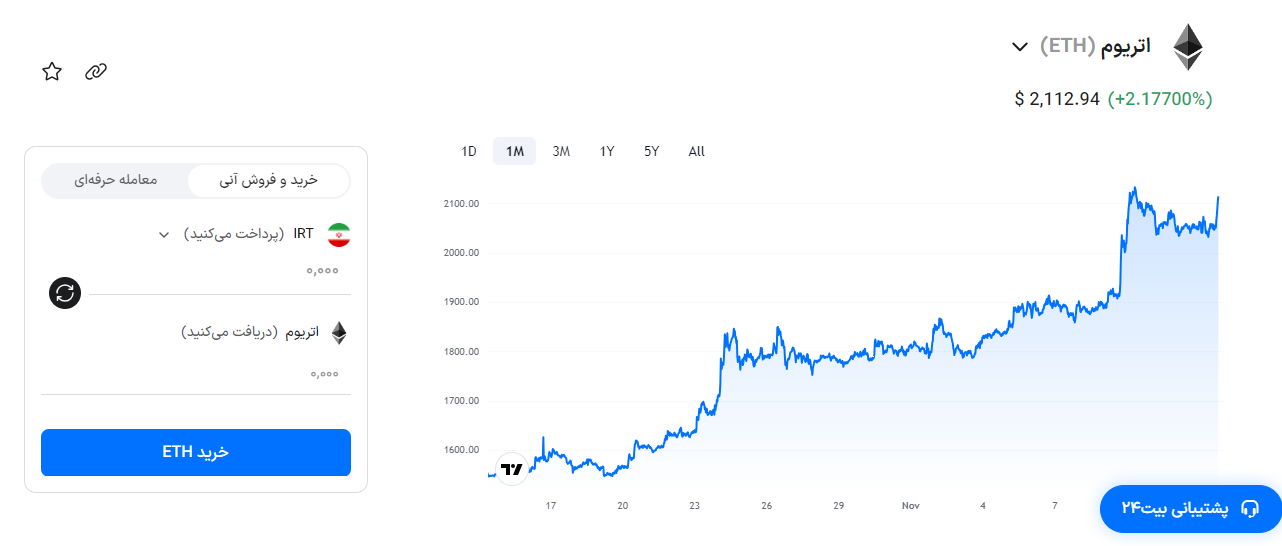The image size is (1282, 546).
Task: Open پشتیبانی بیت۲۴ support chat
Action: [1189, 509]
